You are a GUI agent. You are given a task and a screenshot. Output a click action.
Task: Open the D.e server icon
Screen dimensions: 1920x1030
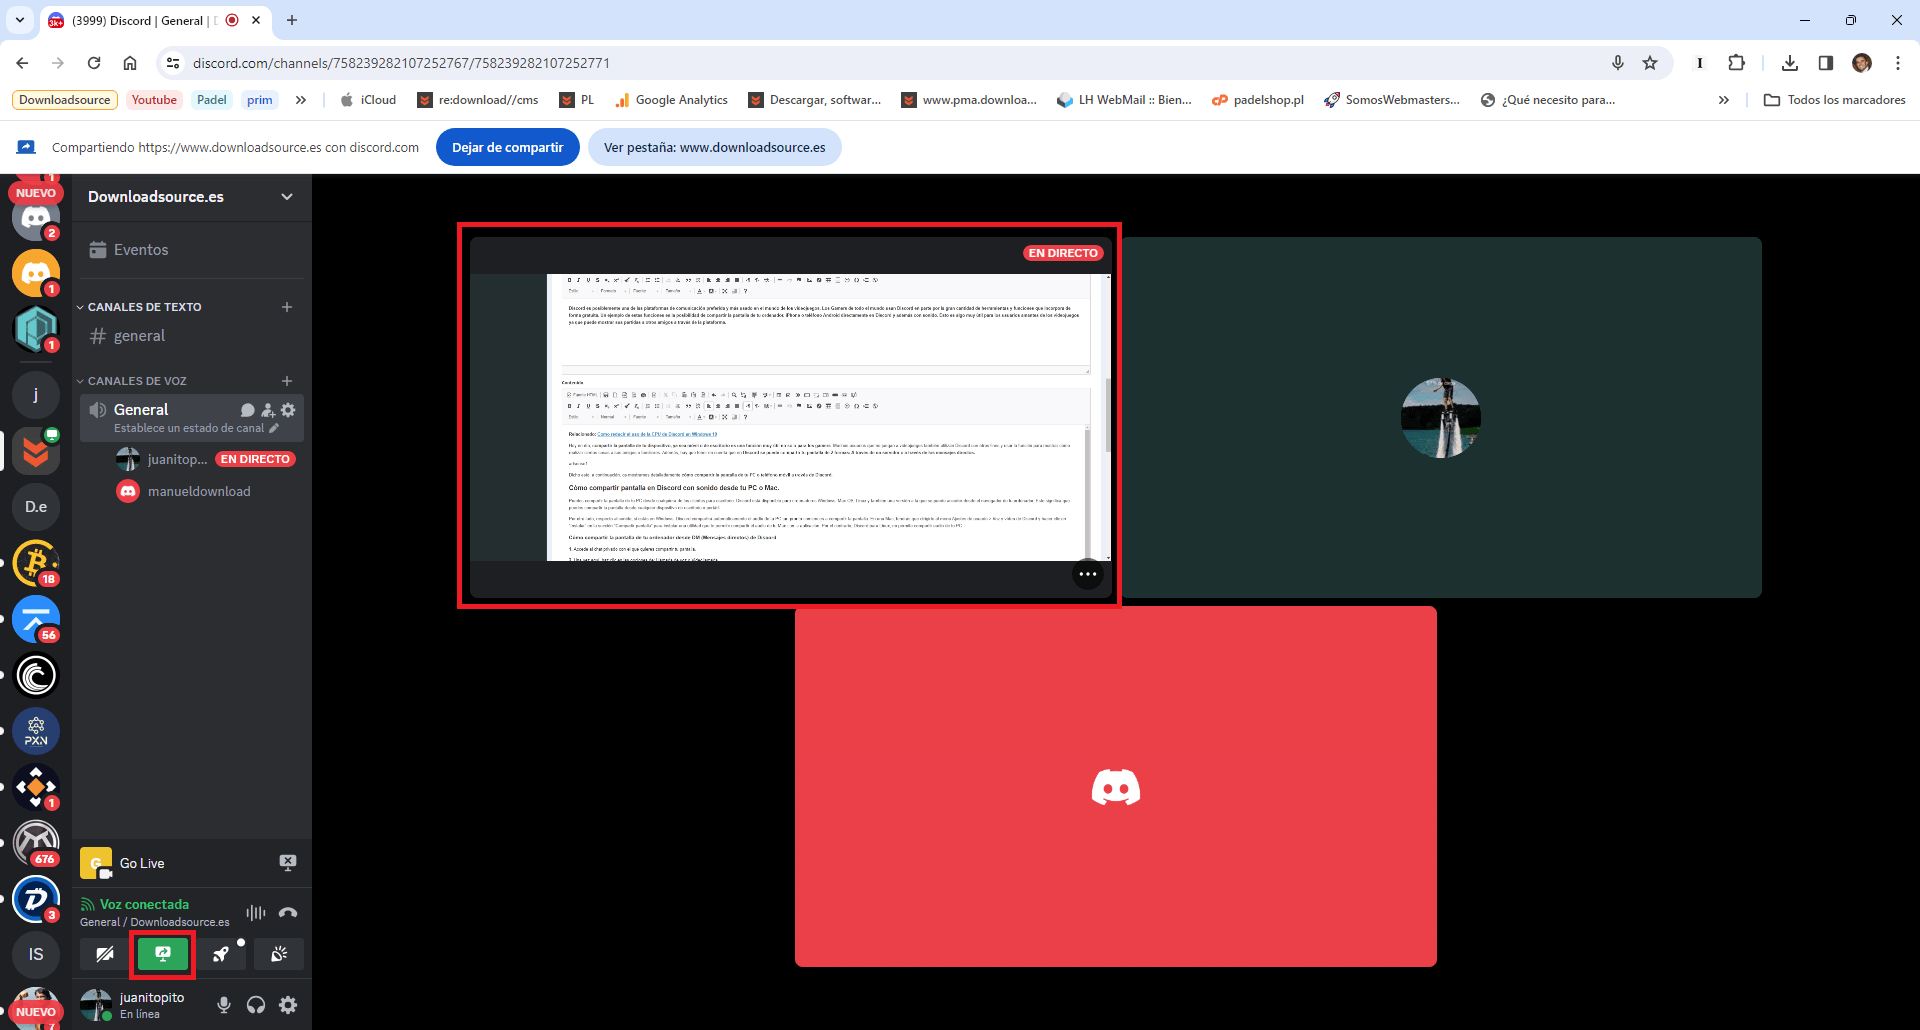(x=36, y=507)
